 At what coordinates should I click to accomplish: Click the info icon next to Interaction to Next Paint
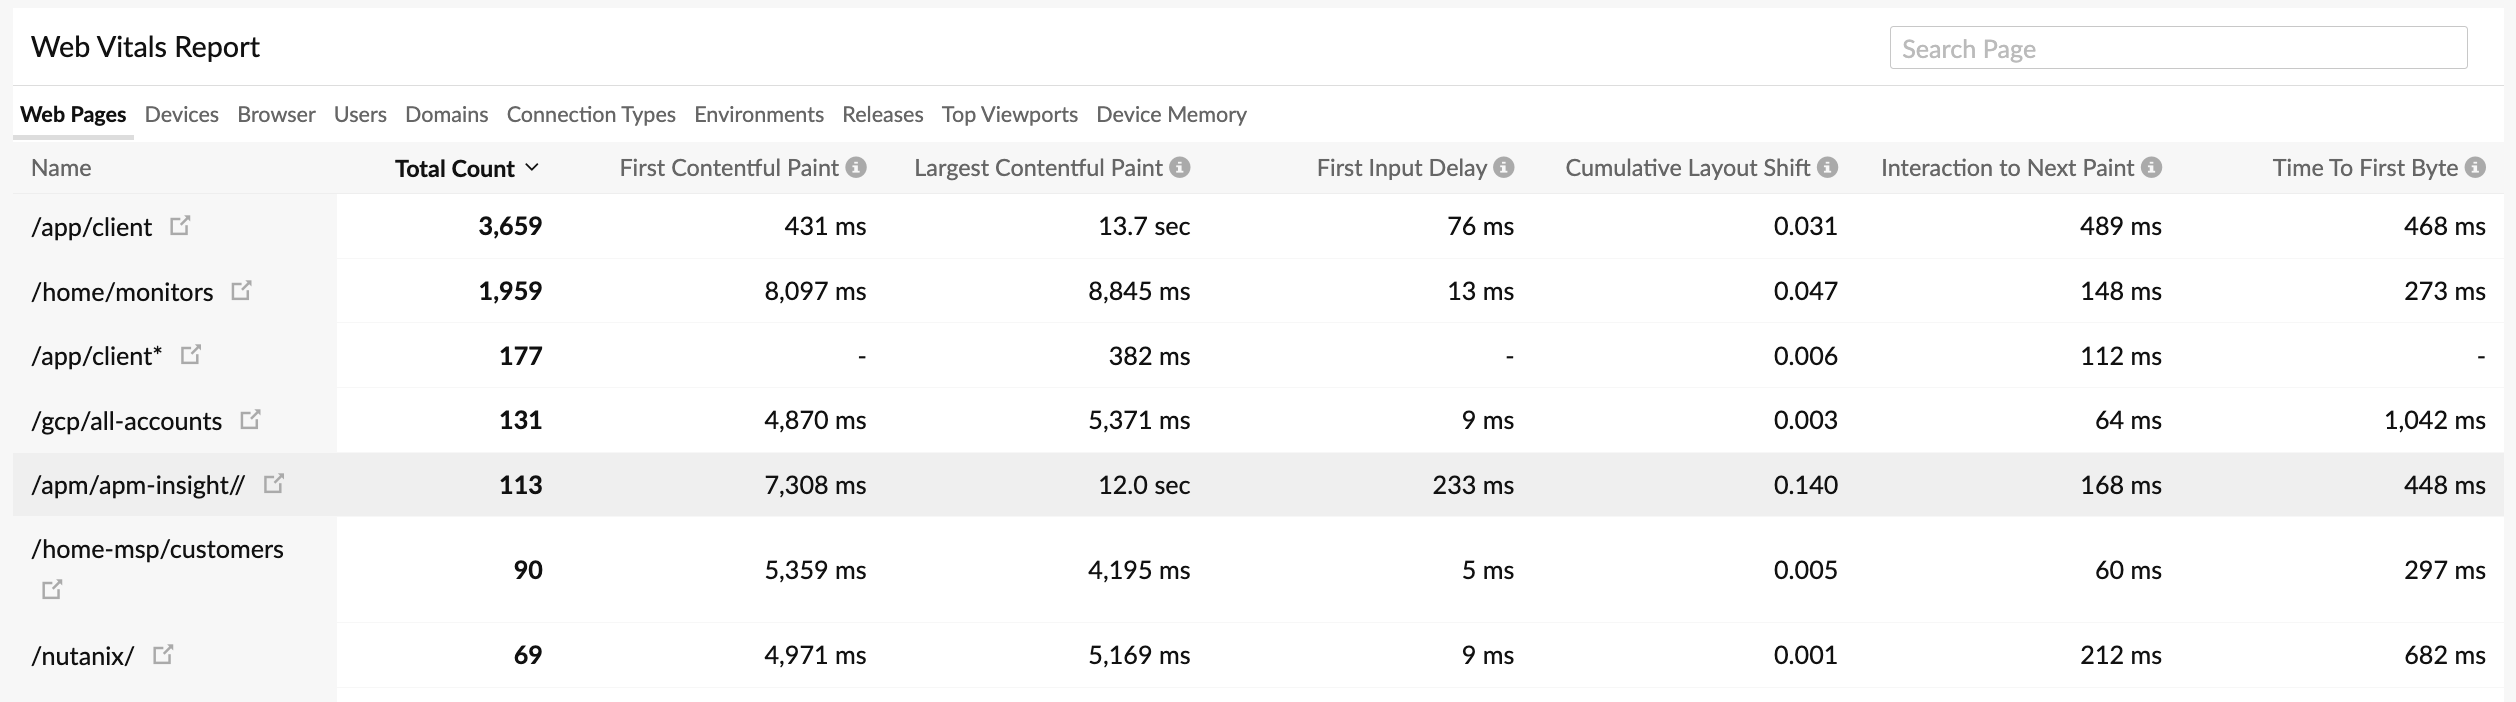pos(2150,167)
